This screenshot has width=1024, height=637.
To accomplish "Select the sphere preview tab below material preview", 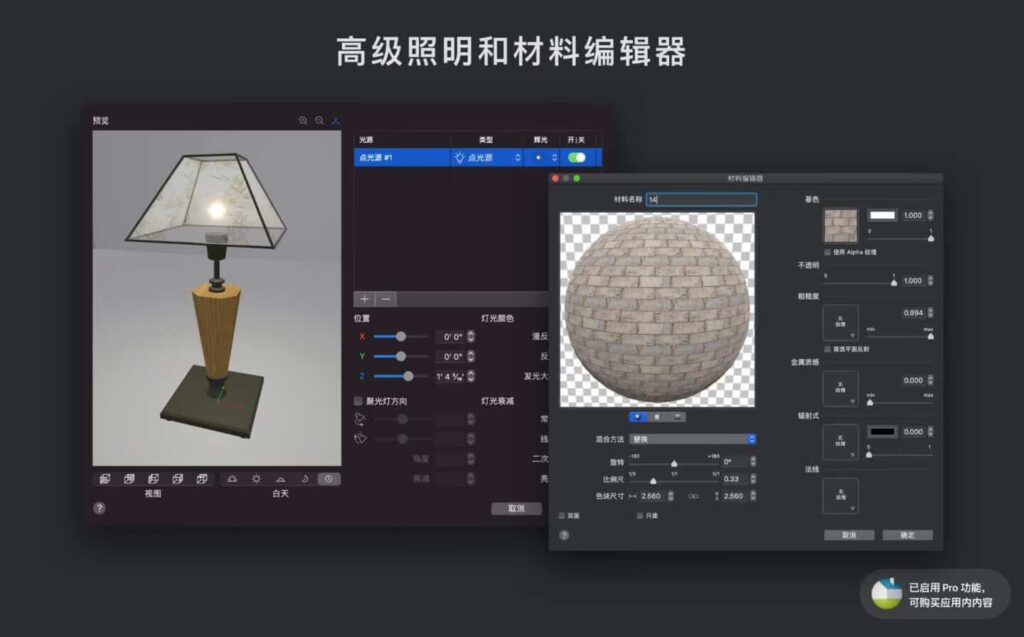I will [638, 417].
